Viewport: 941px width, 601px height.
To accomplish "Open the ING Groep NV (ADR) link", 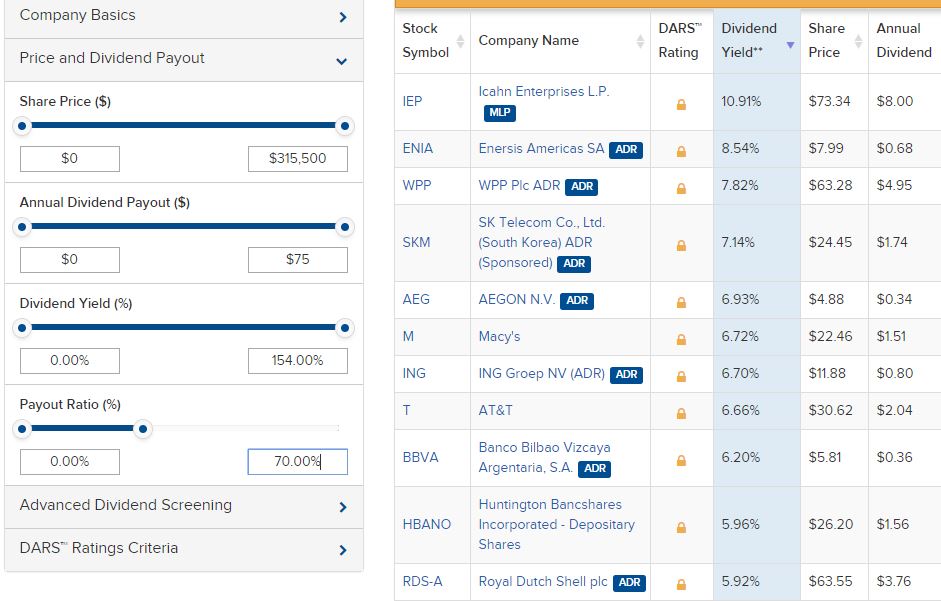I will click(542, 373).
